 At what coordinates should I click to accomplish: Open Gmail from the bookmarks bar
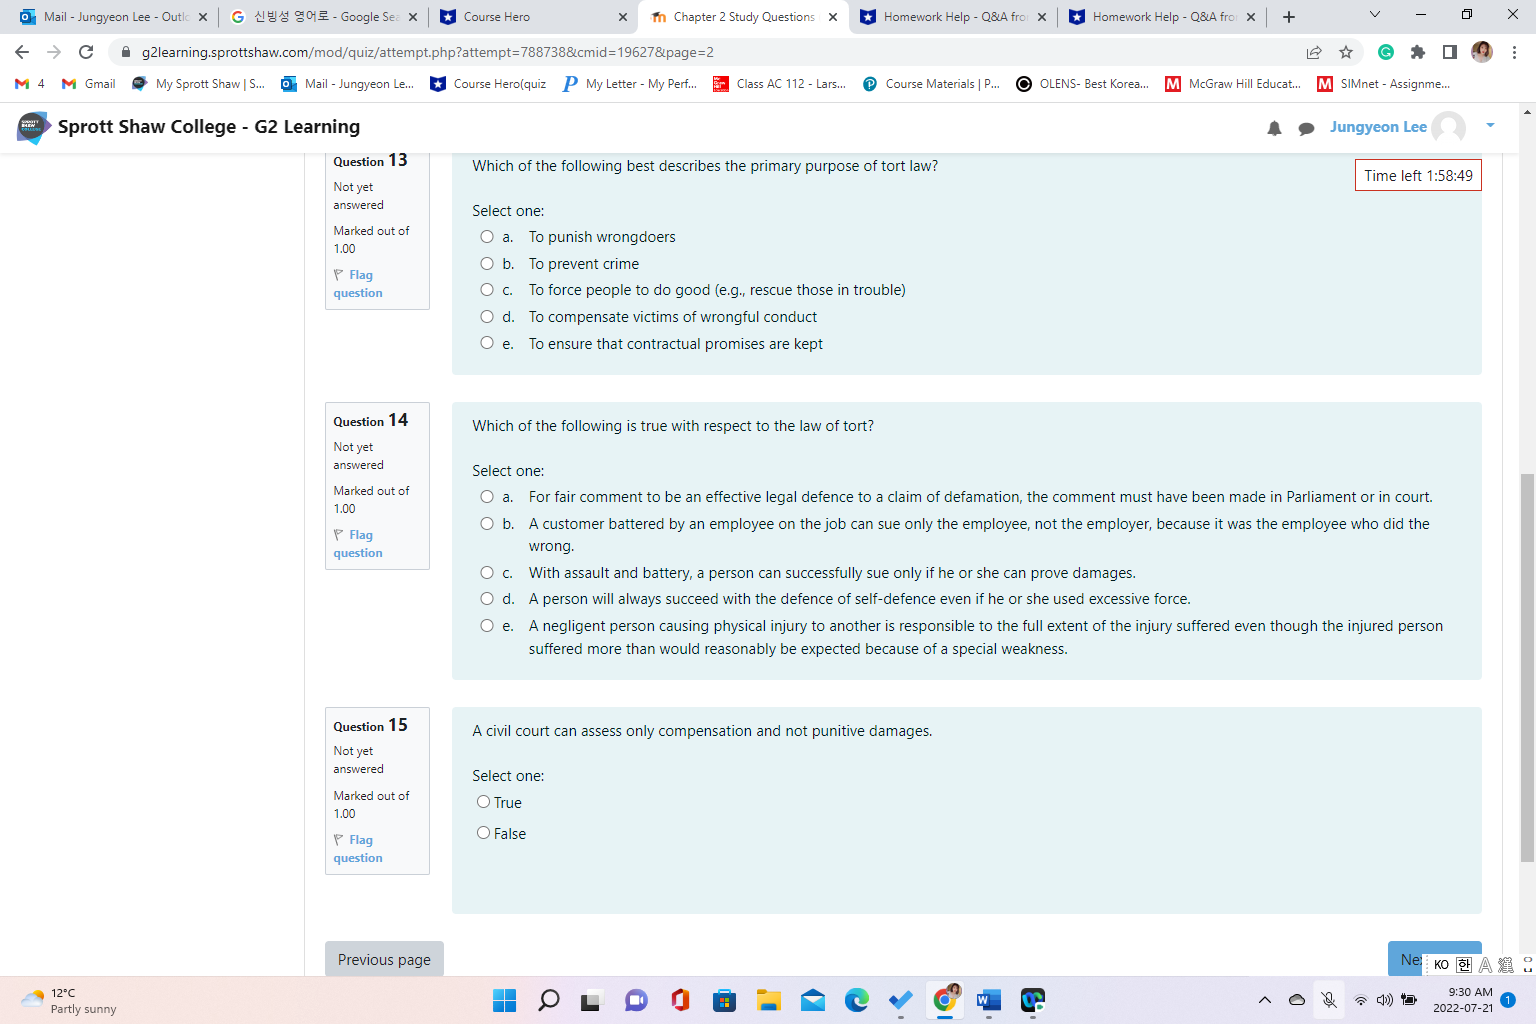(x=88, y=84)
